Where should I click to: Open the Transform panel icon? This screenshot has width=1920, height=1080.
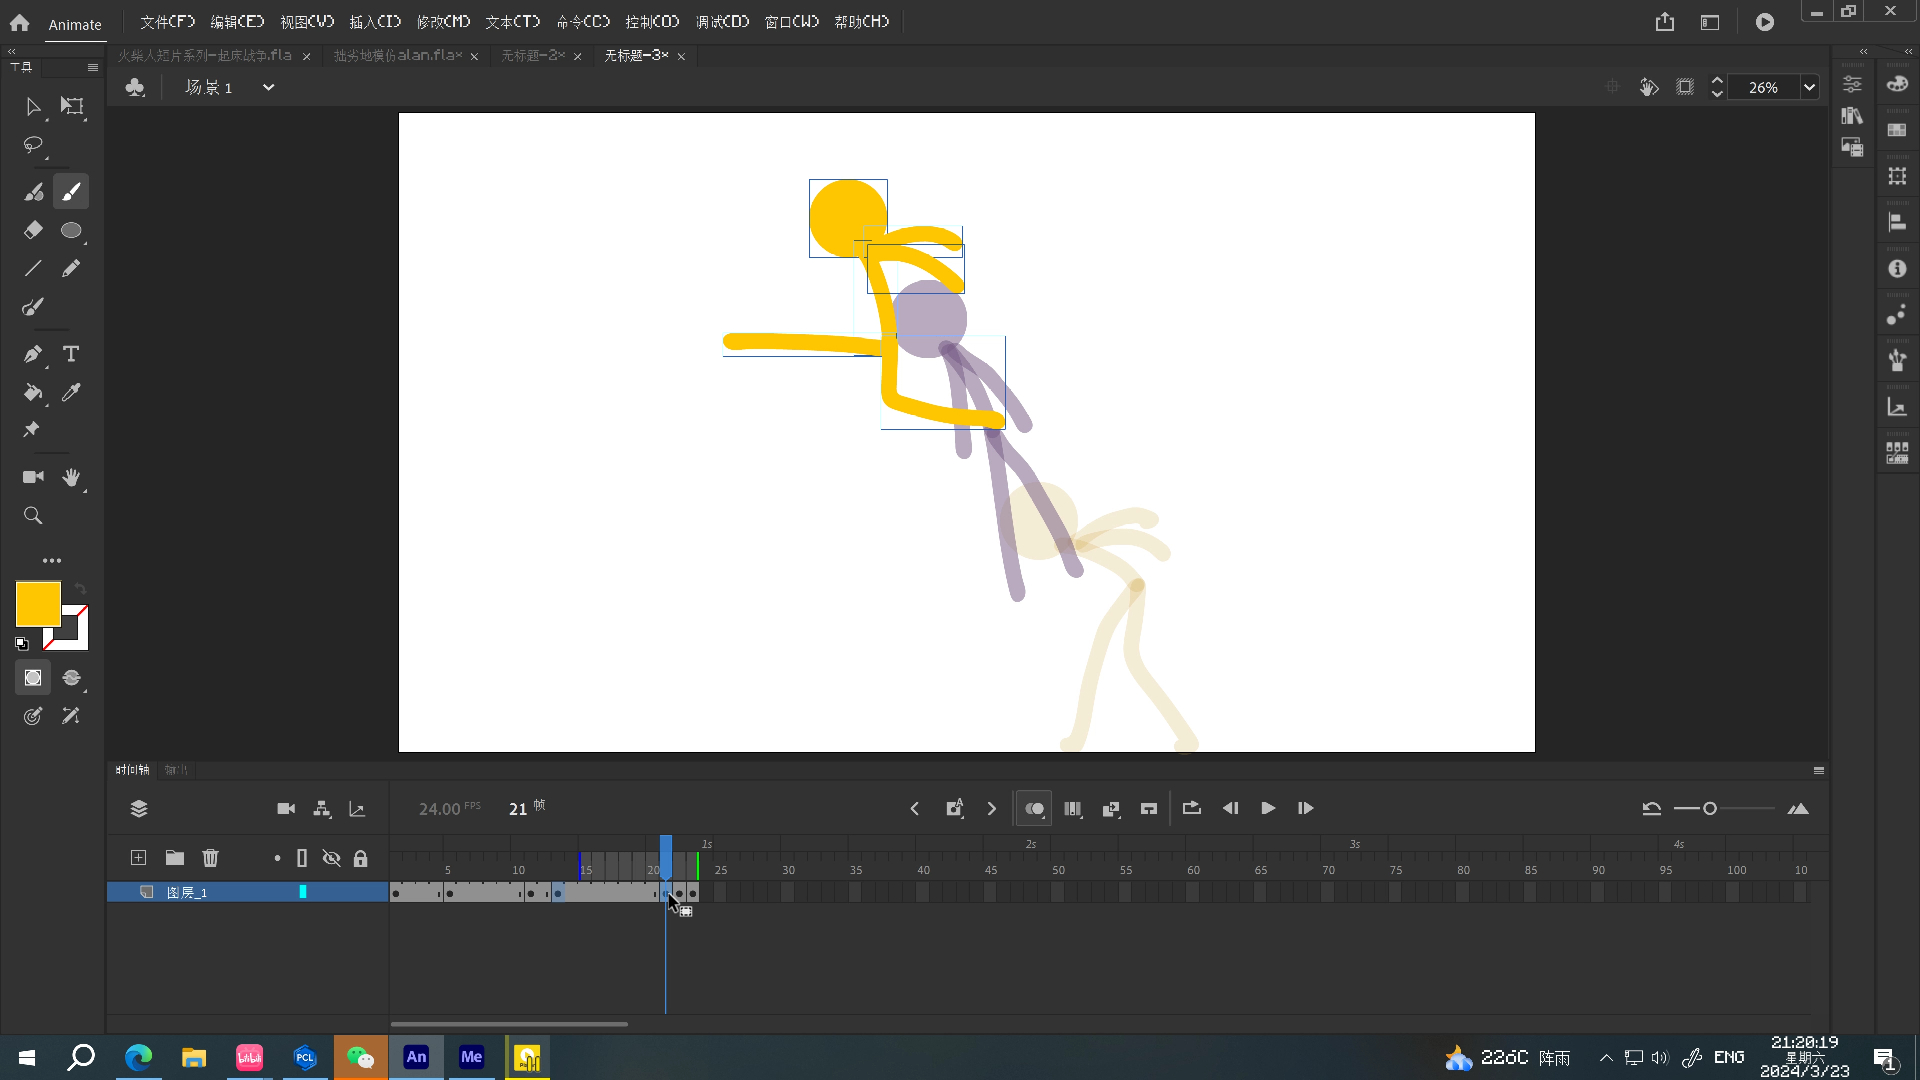point(1897,176)
